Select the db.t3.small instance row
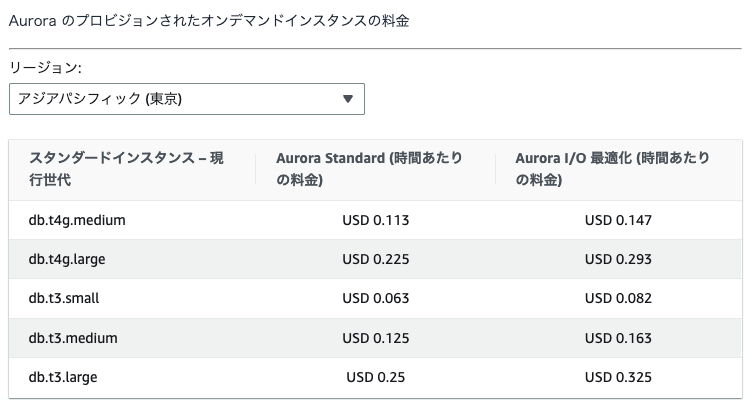The height and width of the screenshot is (409, 752). coord(64,298)
